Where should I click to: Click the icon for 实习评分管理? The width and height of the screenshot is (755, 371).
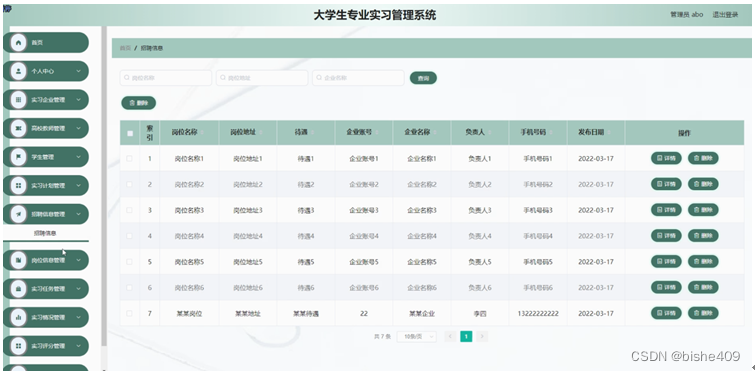(18, 346)
